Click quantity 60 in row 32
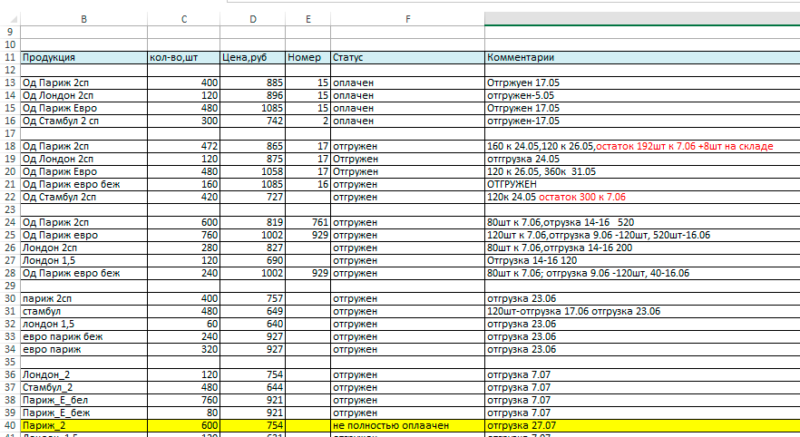The image size is (800, 437). coord(184,324)
